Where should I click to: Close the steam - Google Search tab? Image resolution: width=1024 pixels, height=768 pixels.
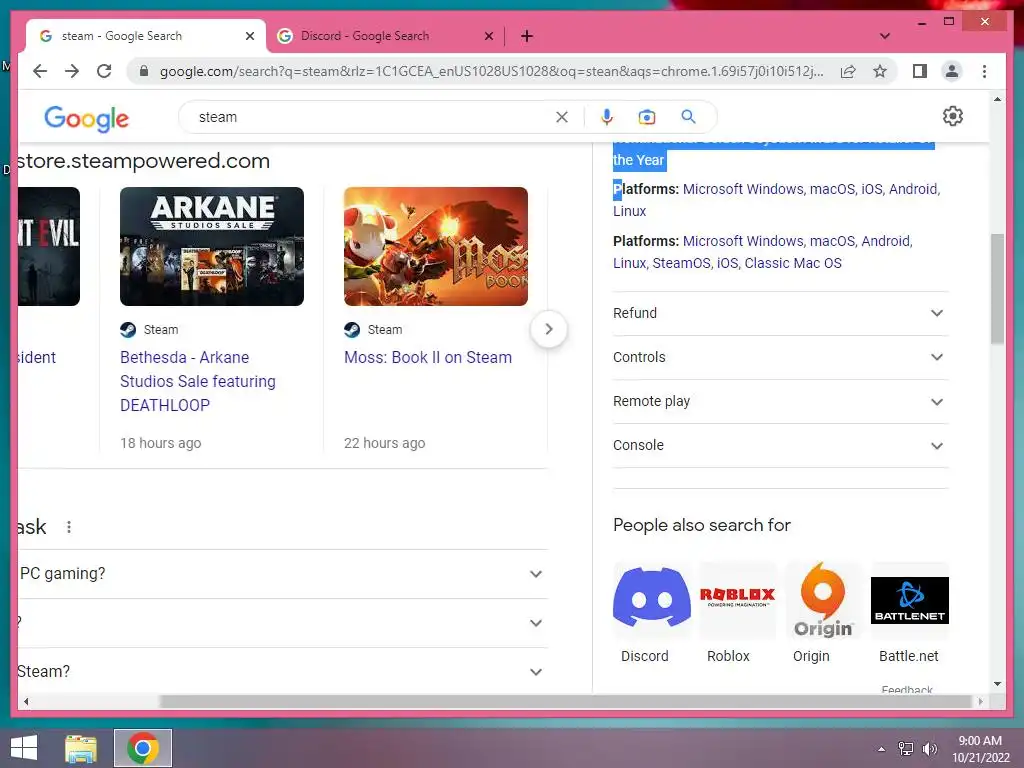[249, 36]
